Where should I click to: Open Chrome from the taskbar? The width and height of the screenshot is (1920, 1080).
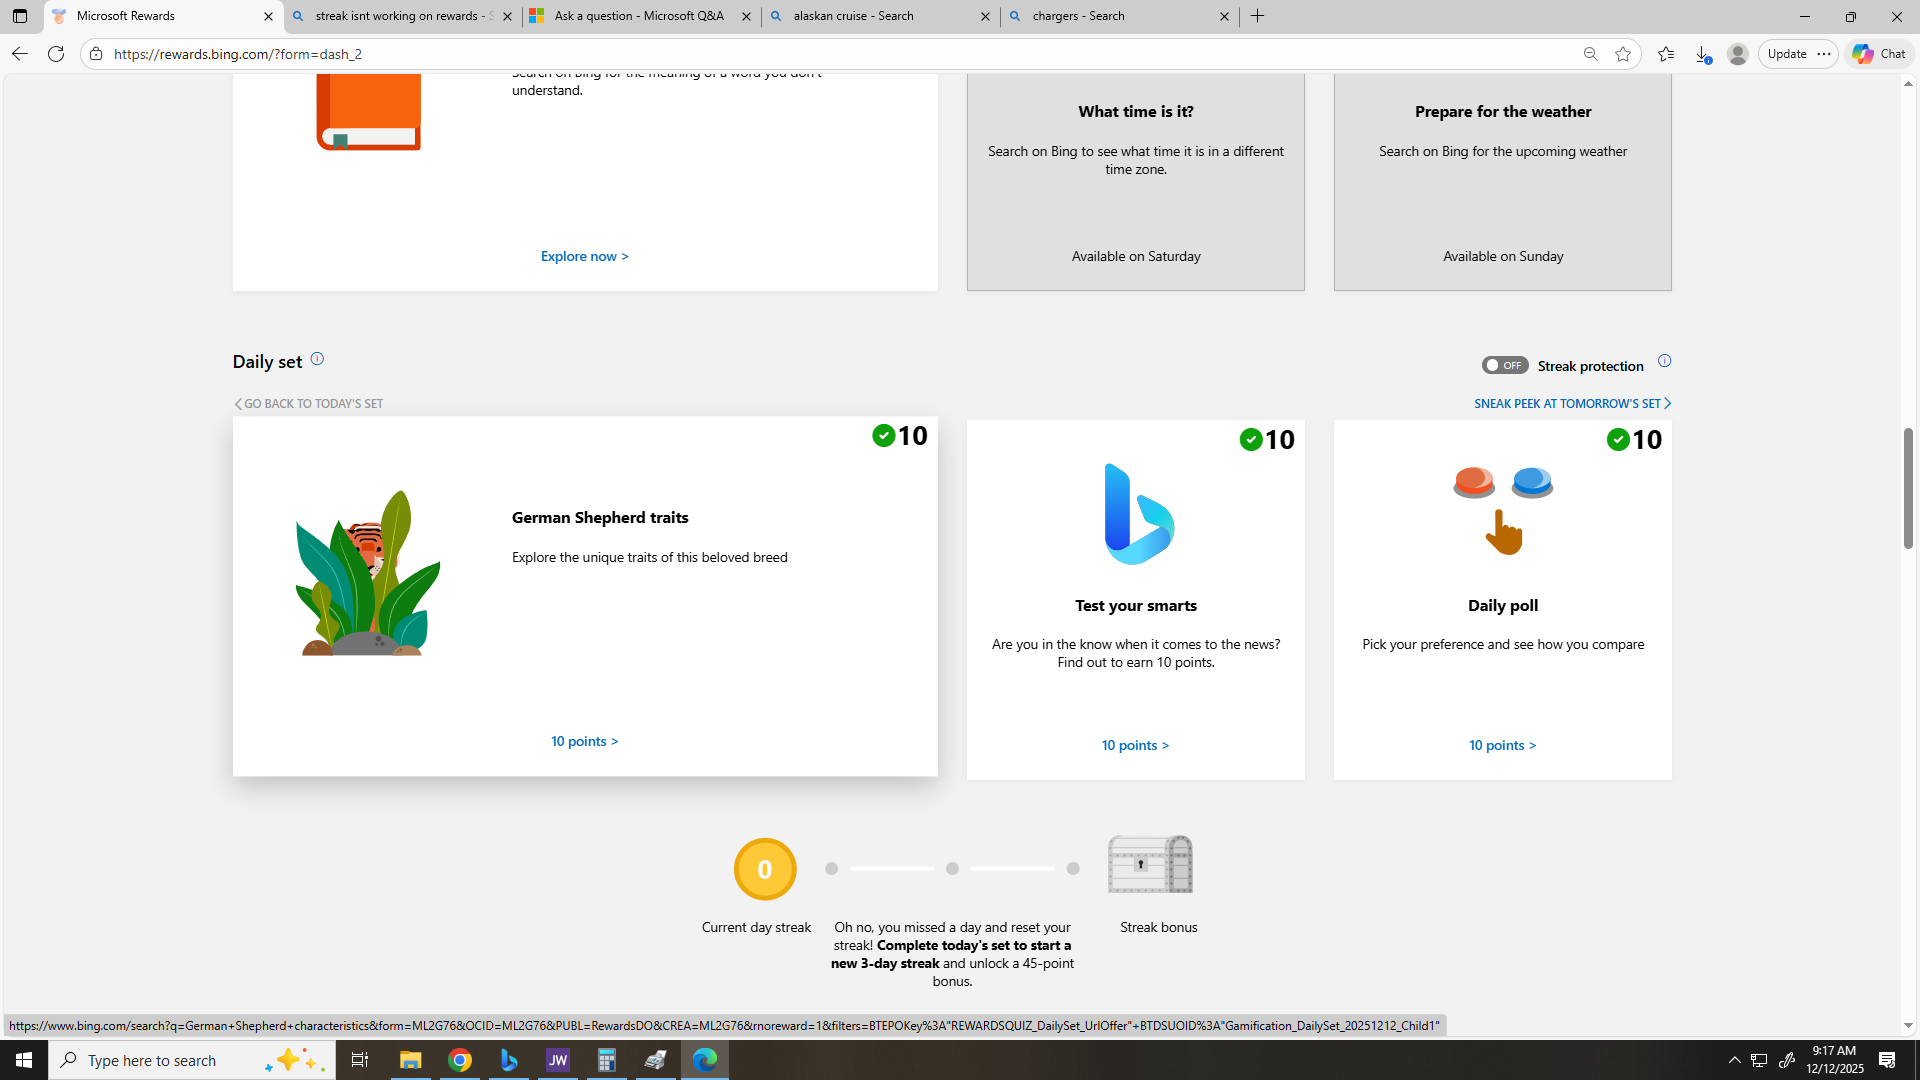click(x=460, y=1060)
